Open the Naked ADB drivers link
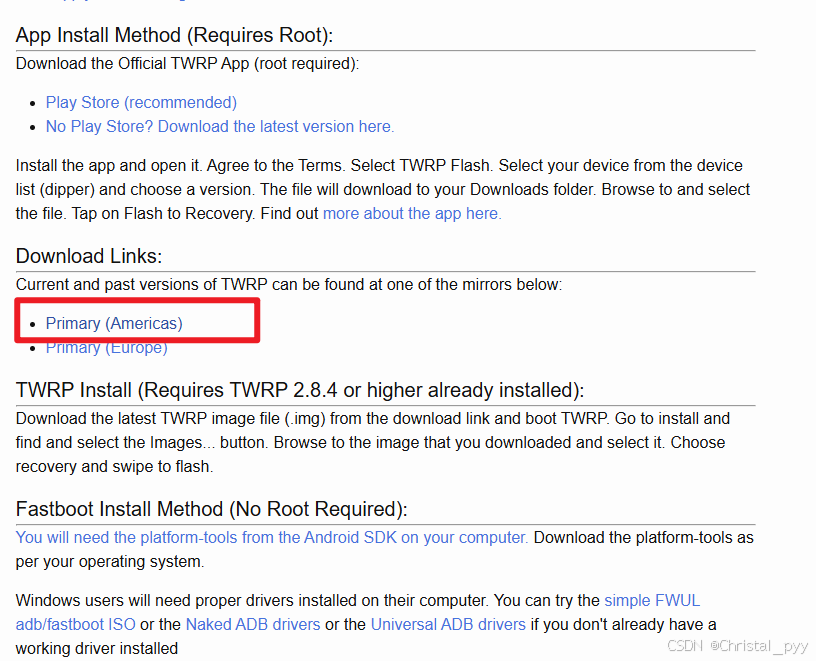 point(253,624)
